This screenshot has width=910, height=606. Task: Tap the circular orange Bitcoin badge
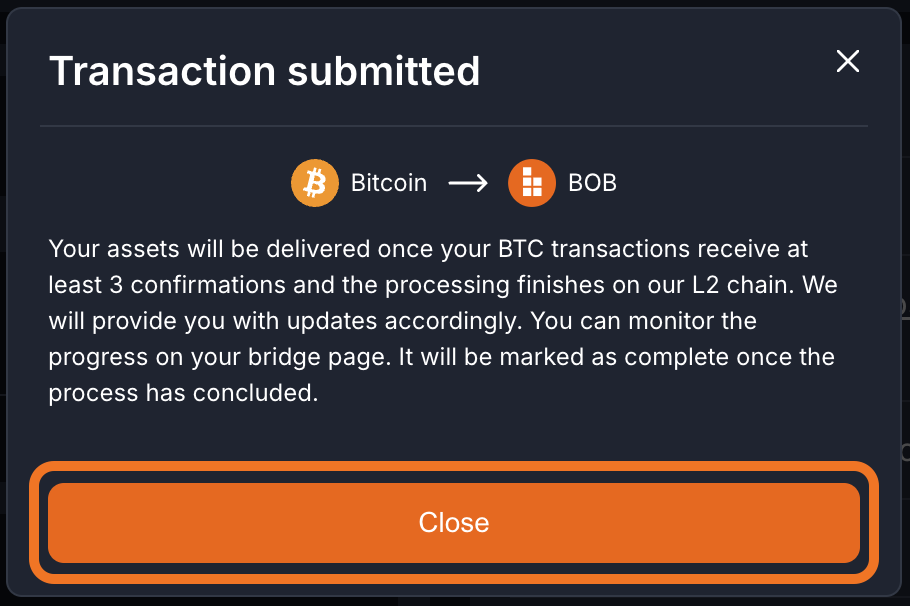[314, 183]
